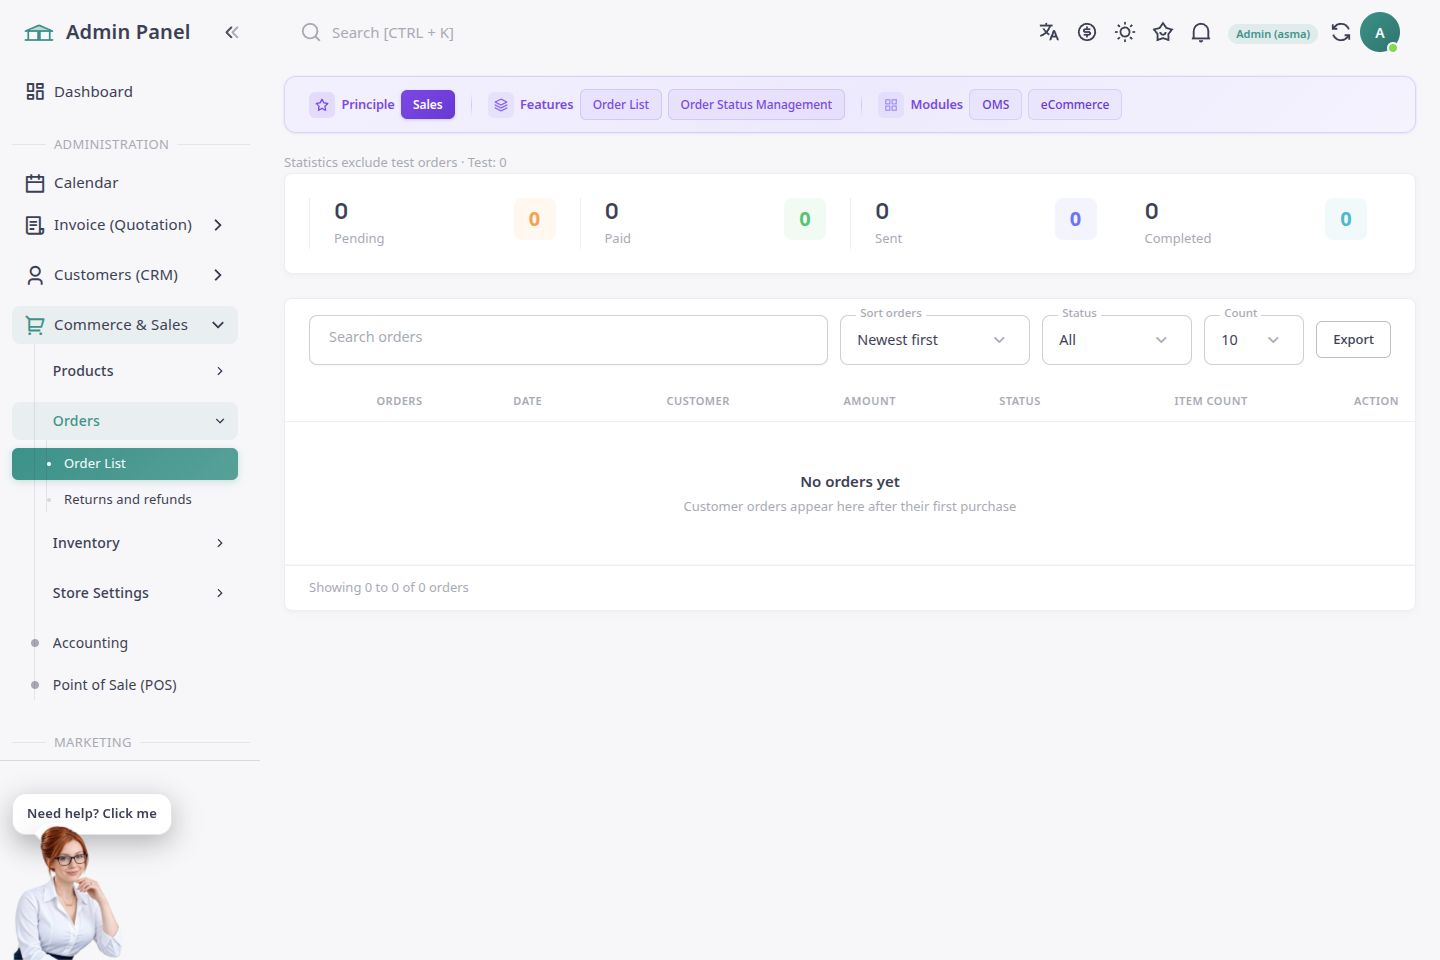
Task: Collapse the Commerce & Sales section
Action: point(125,325)
